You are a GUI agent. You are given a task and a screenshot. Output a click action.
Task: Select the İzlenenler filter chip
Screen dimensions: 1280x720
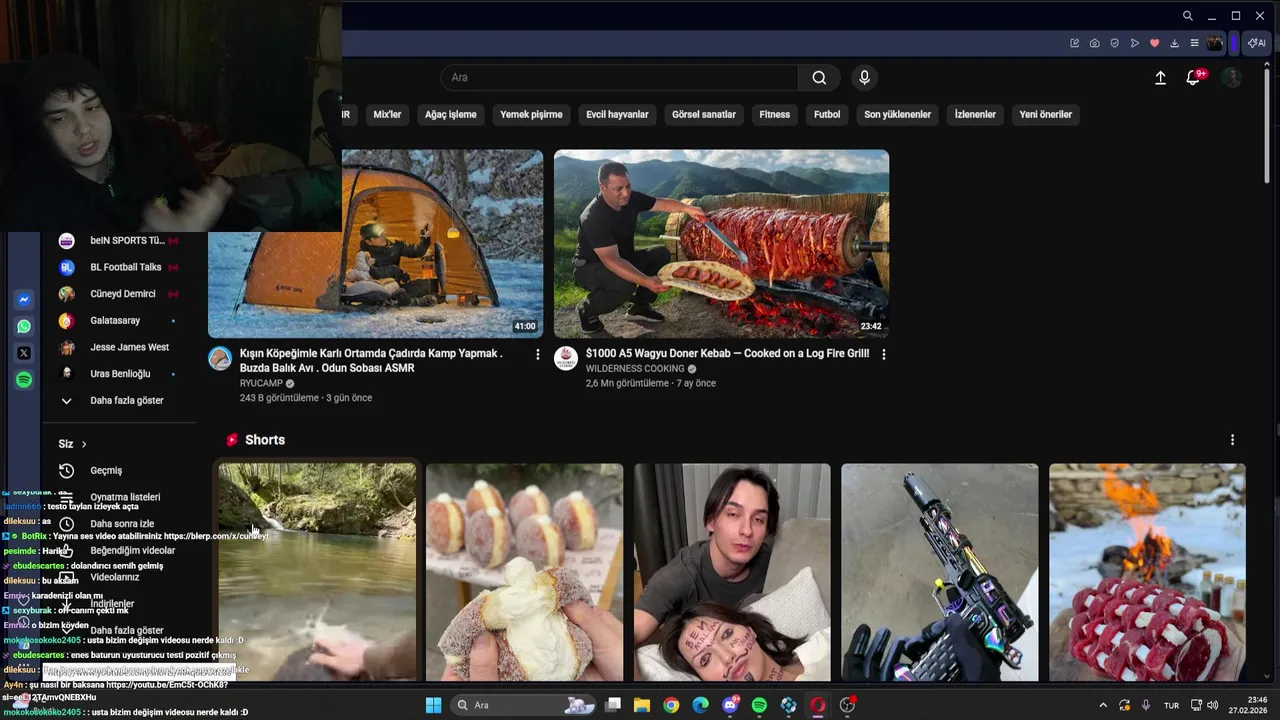pos(975,115)
